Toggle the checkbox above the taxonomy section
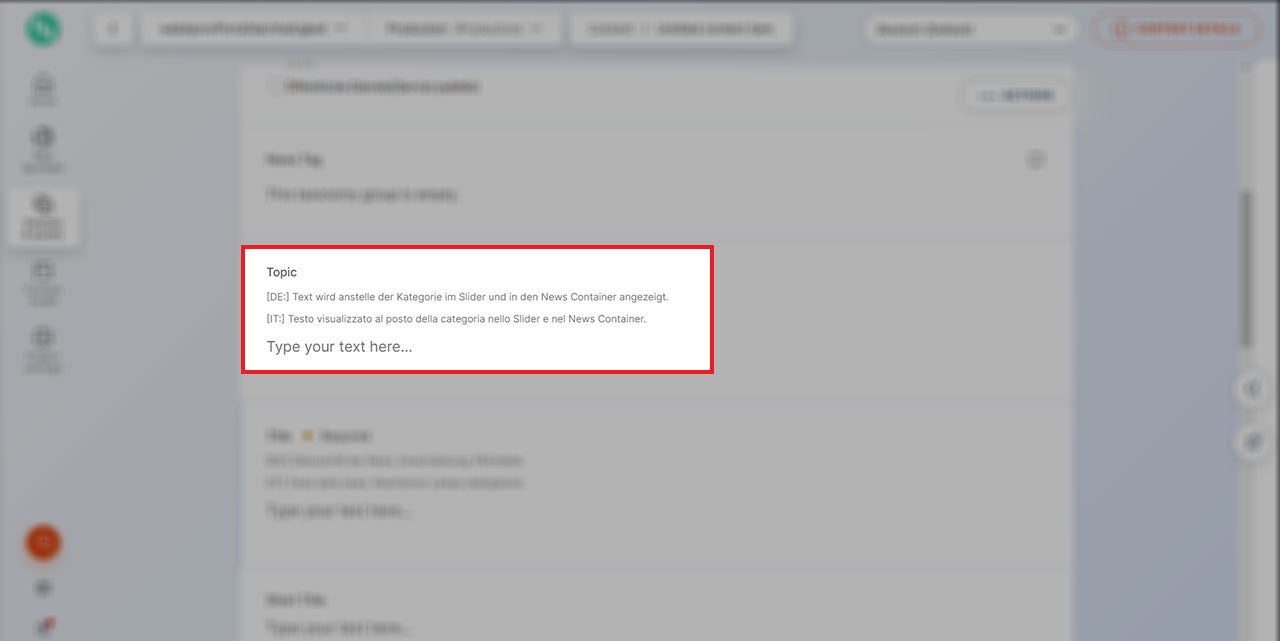This screenshot has width=1280, height=641. pos(274,87)
